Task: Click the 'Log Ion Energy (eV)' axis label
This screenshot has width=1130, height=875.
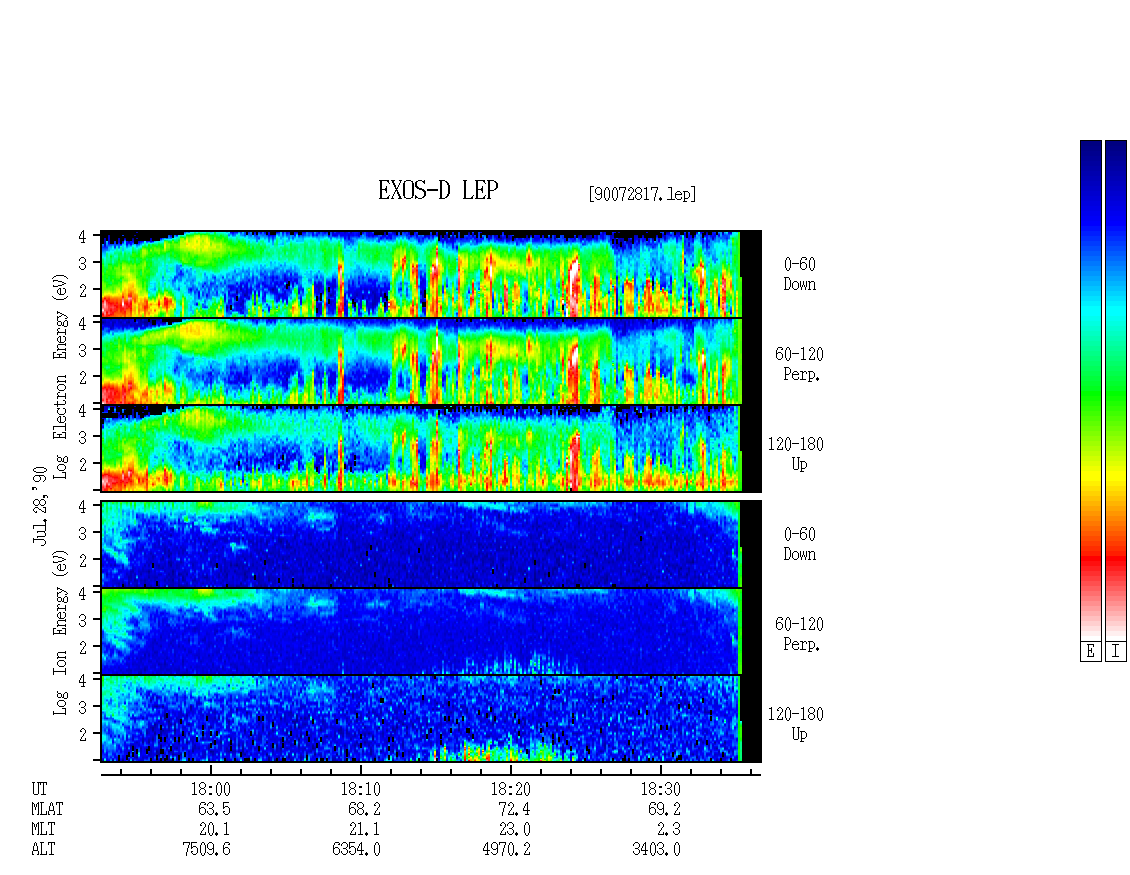Action: pos(61,633)
